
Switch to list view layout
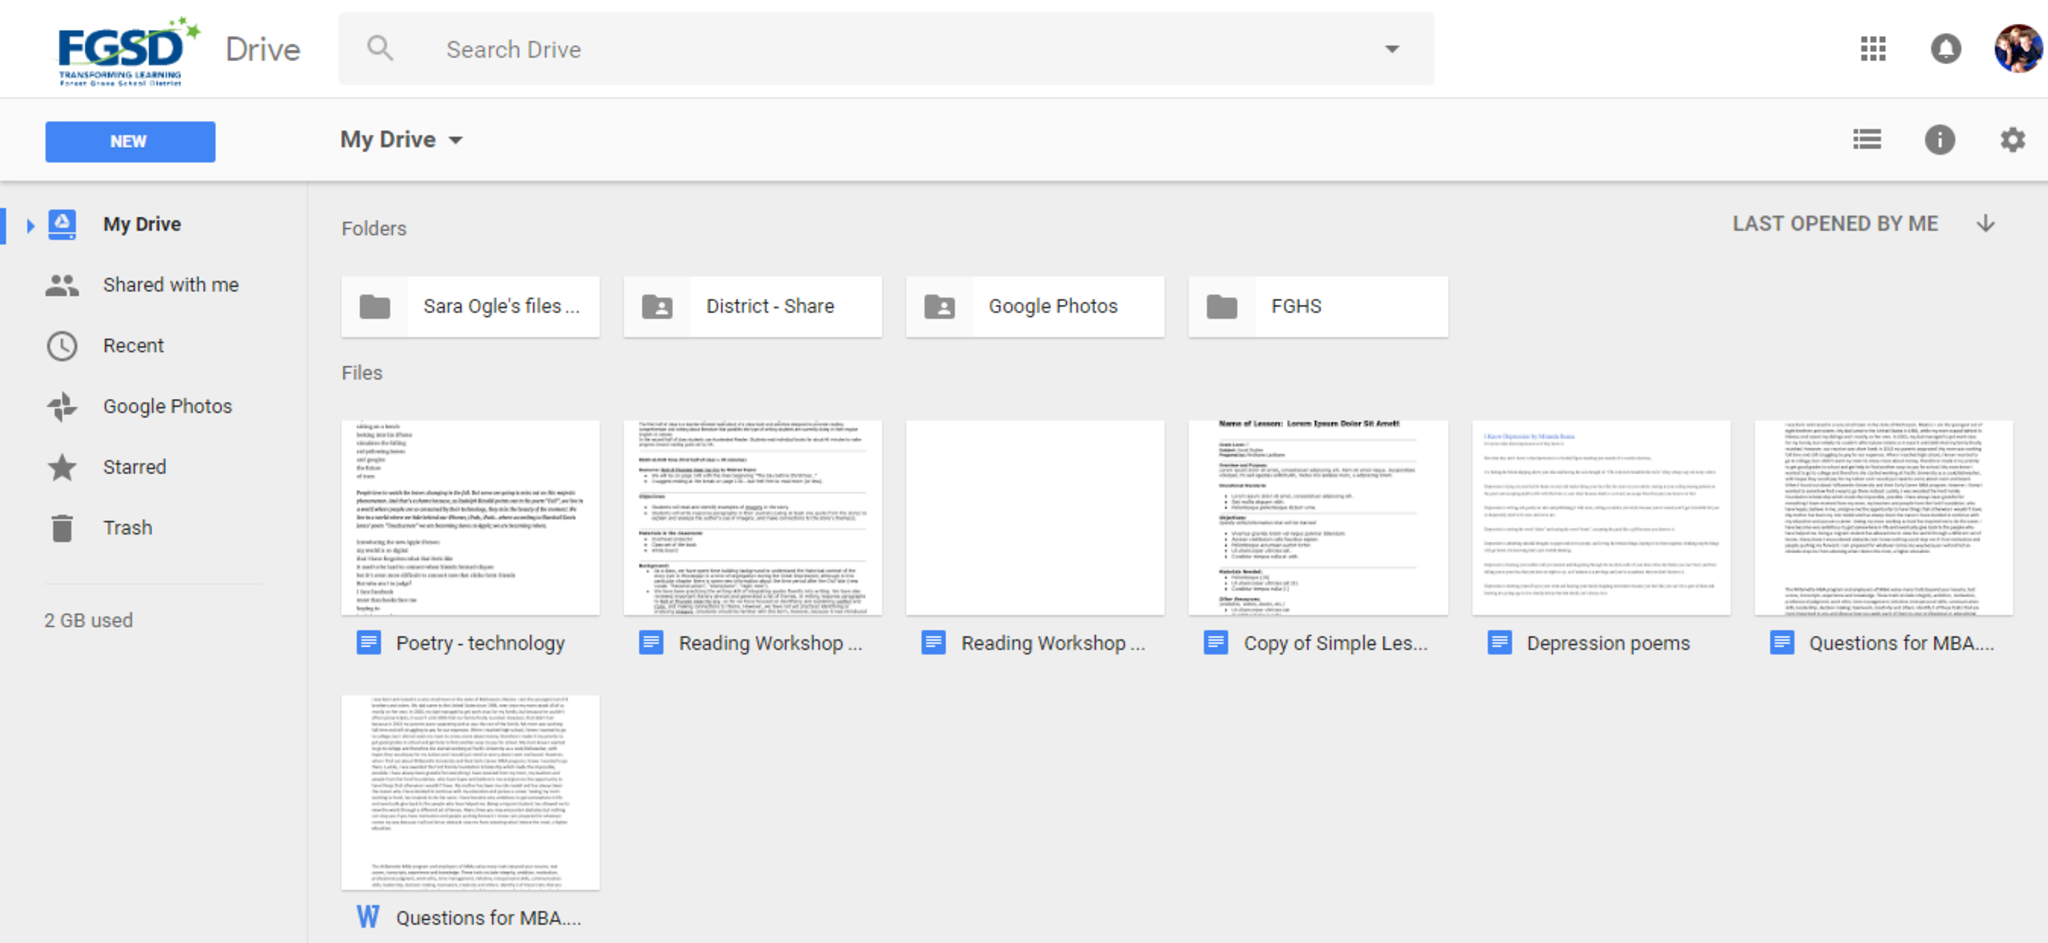[1866, 140]
